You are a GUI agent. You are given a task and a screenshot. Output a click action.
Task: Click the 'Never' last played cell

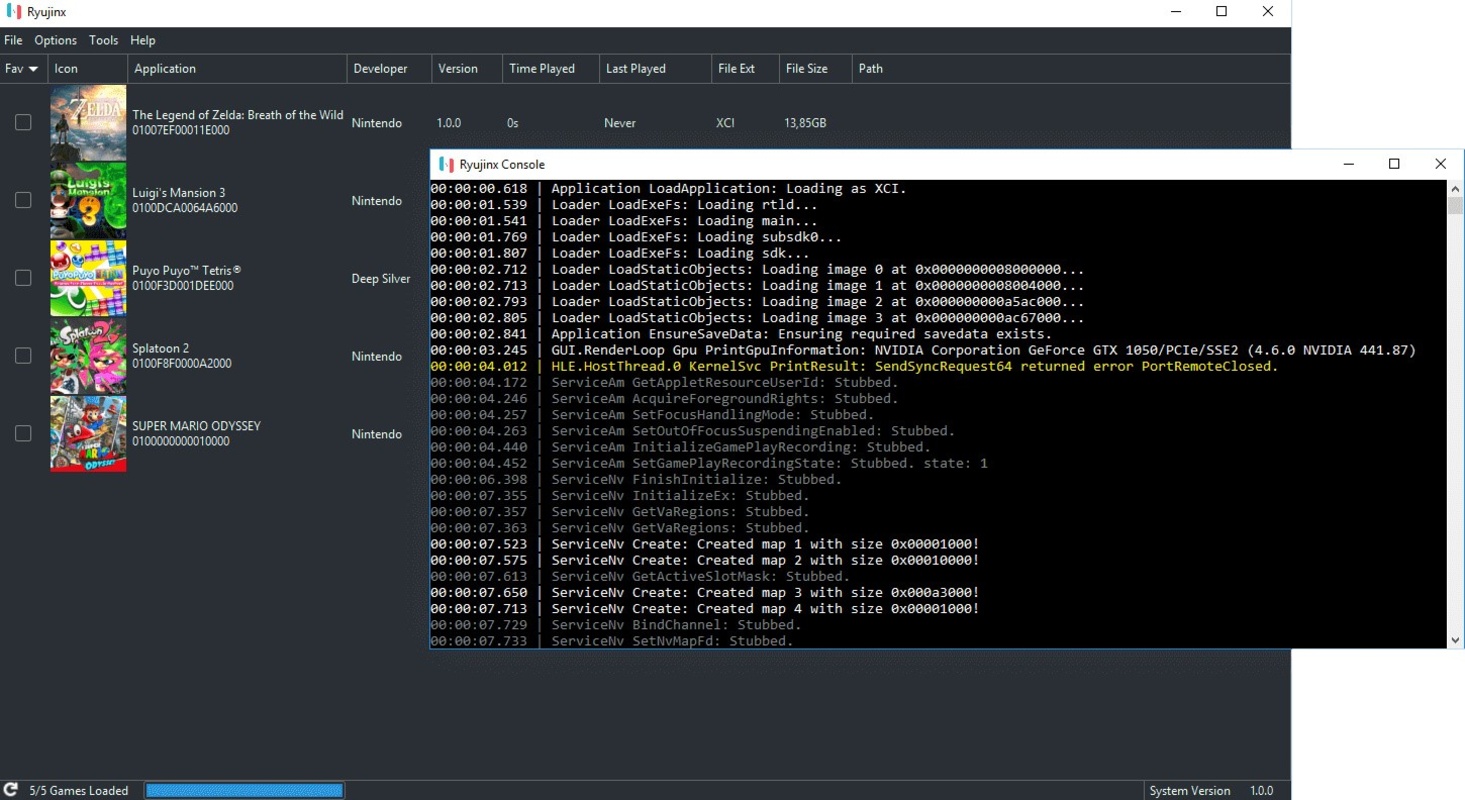click(x=620, y=123)
